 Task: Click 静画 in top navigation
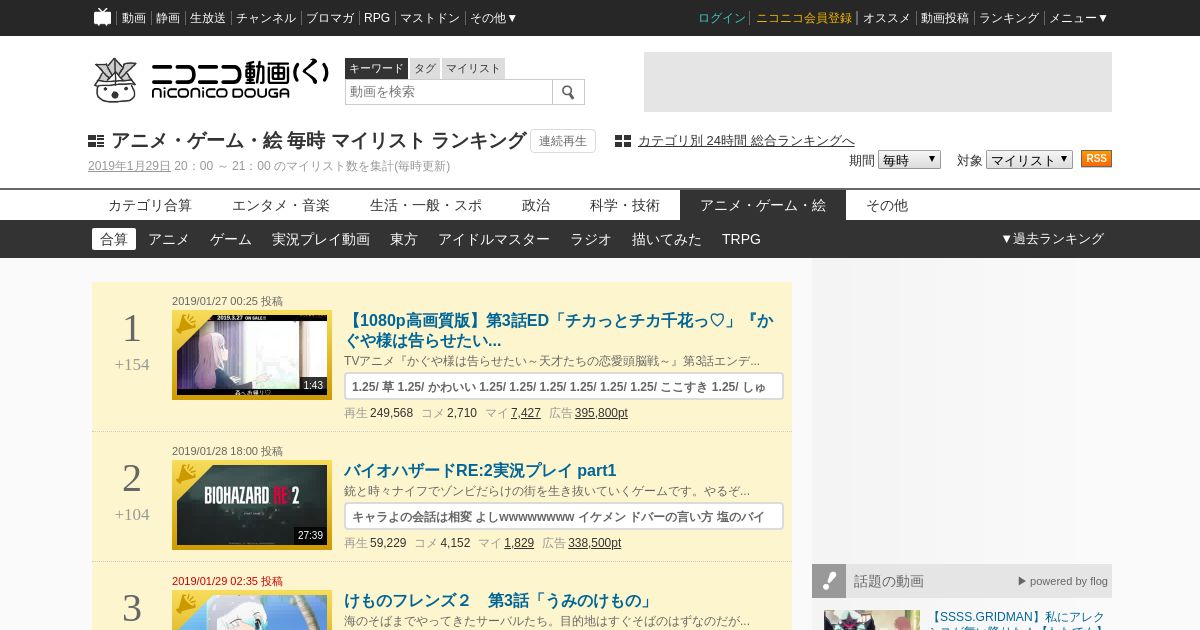(x=168, y=18)
